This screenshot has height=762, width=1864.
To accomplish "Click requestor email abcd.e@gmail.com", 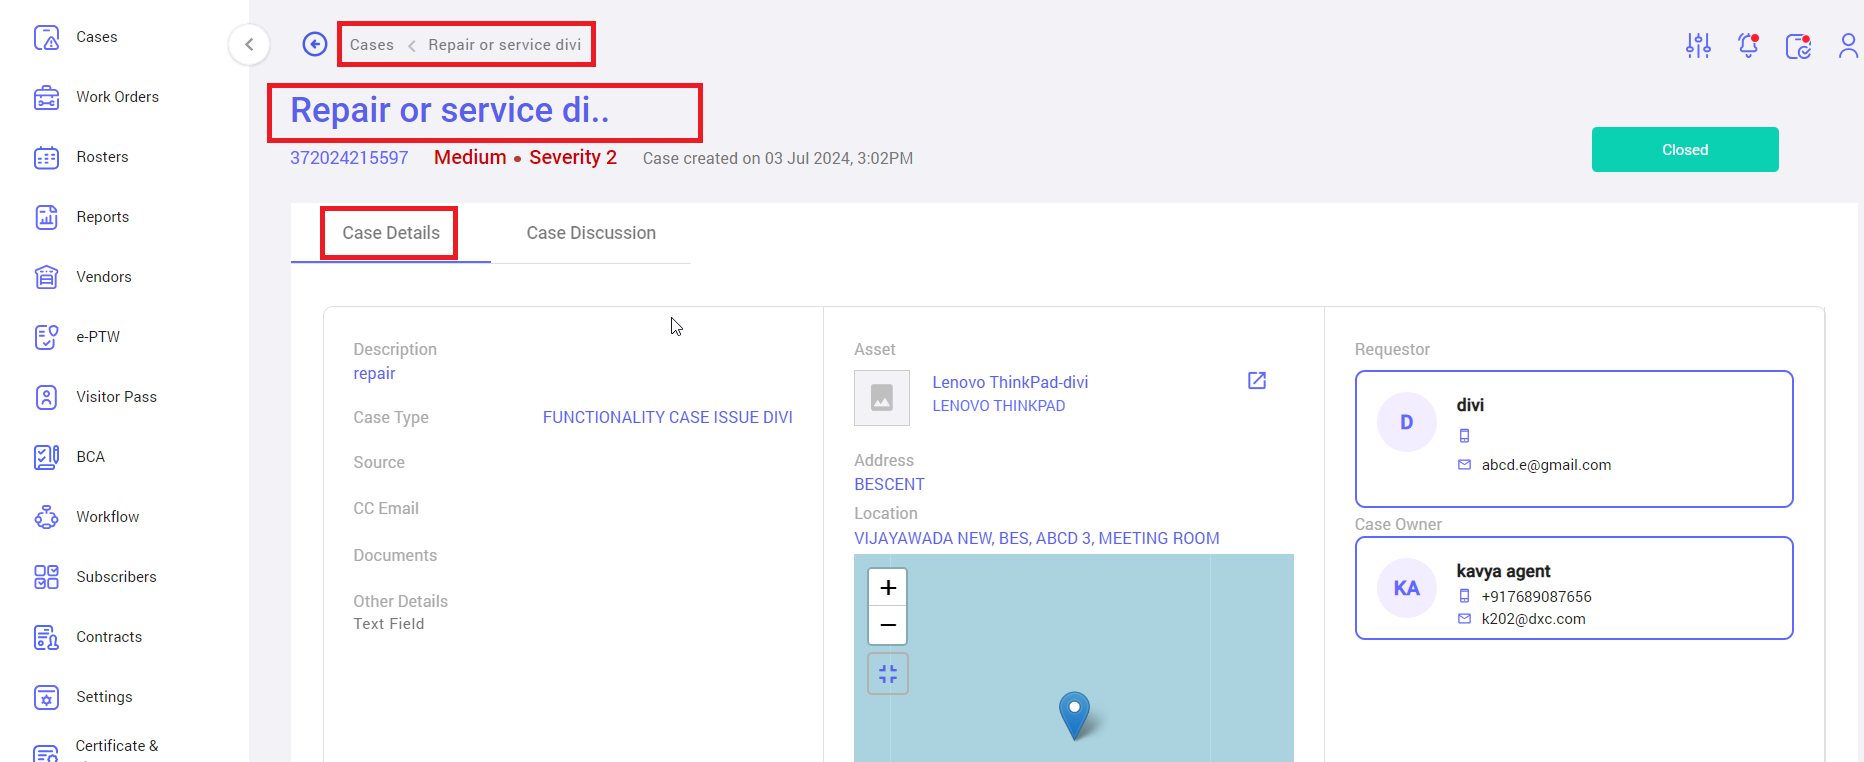I will 1546,465.
